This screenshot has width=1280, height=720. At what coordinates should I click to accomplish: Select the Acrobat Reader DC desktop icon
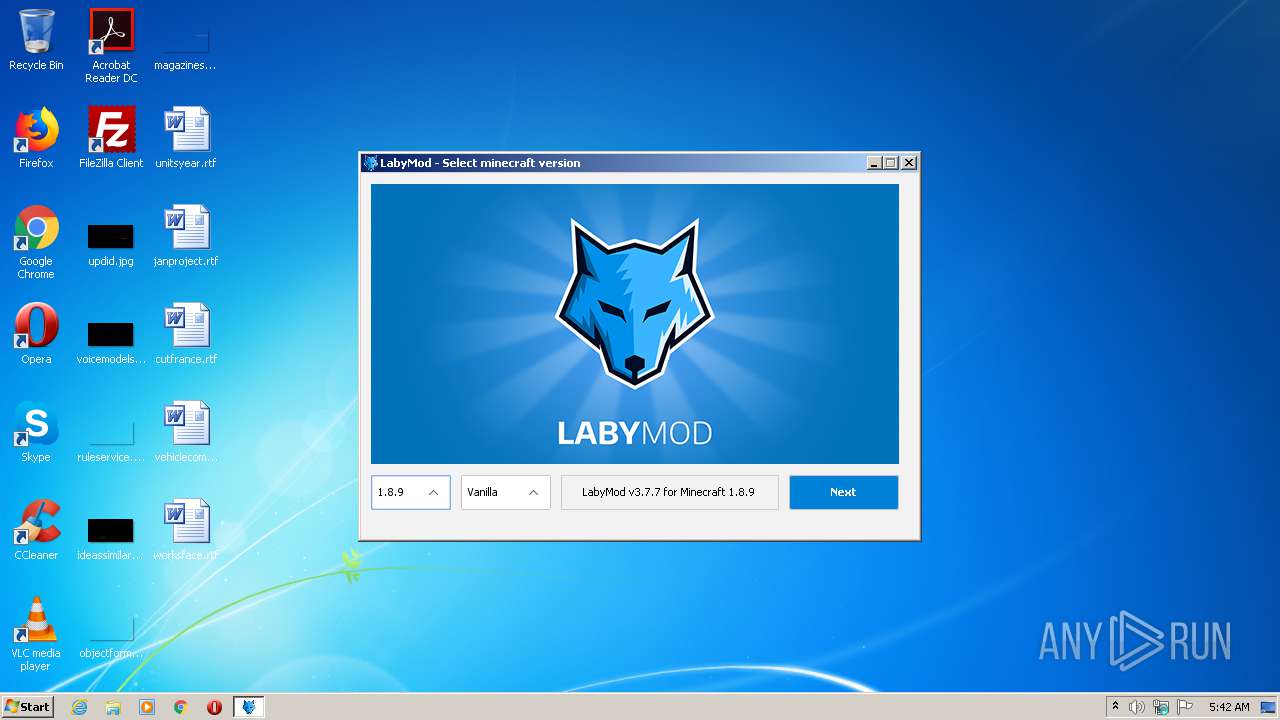pos(111,46)
